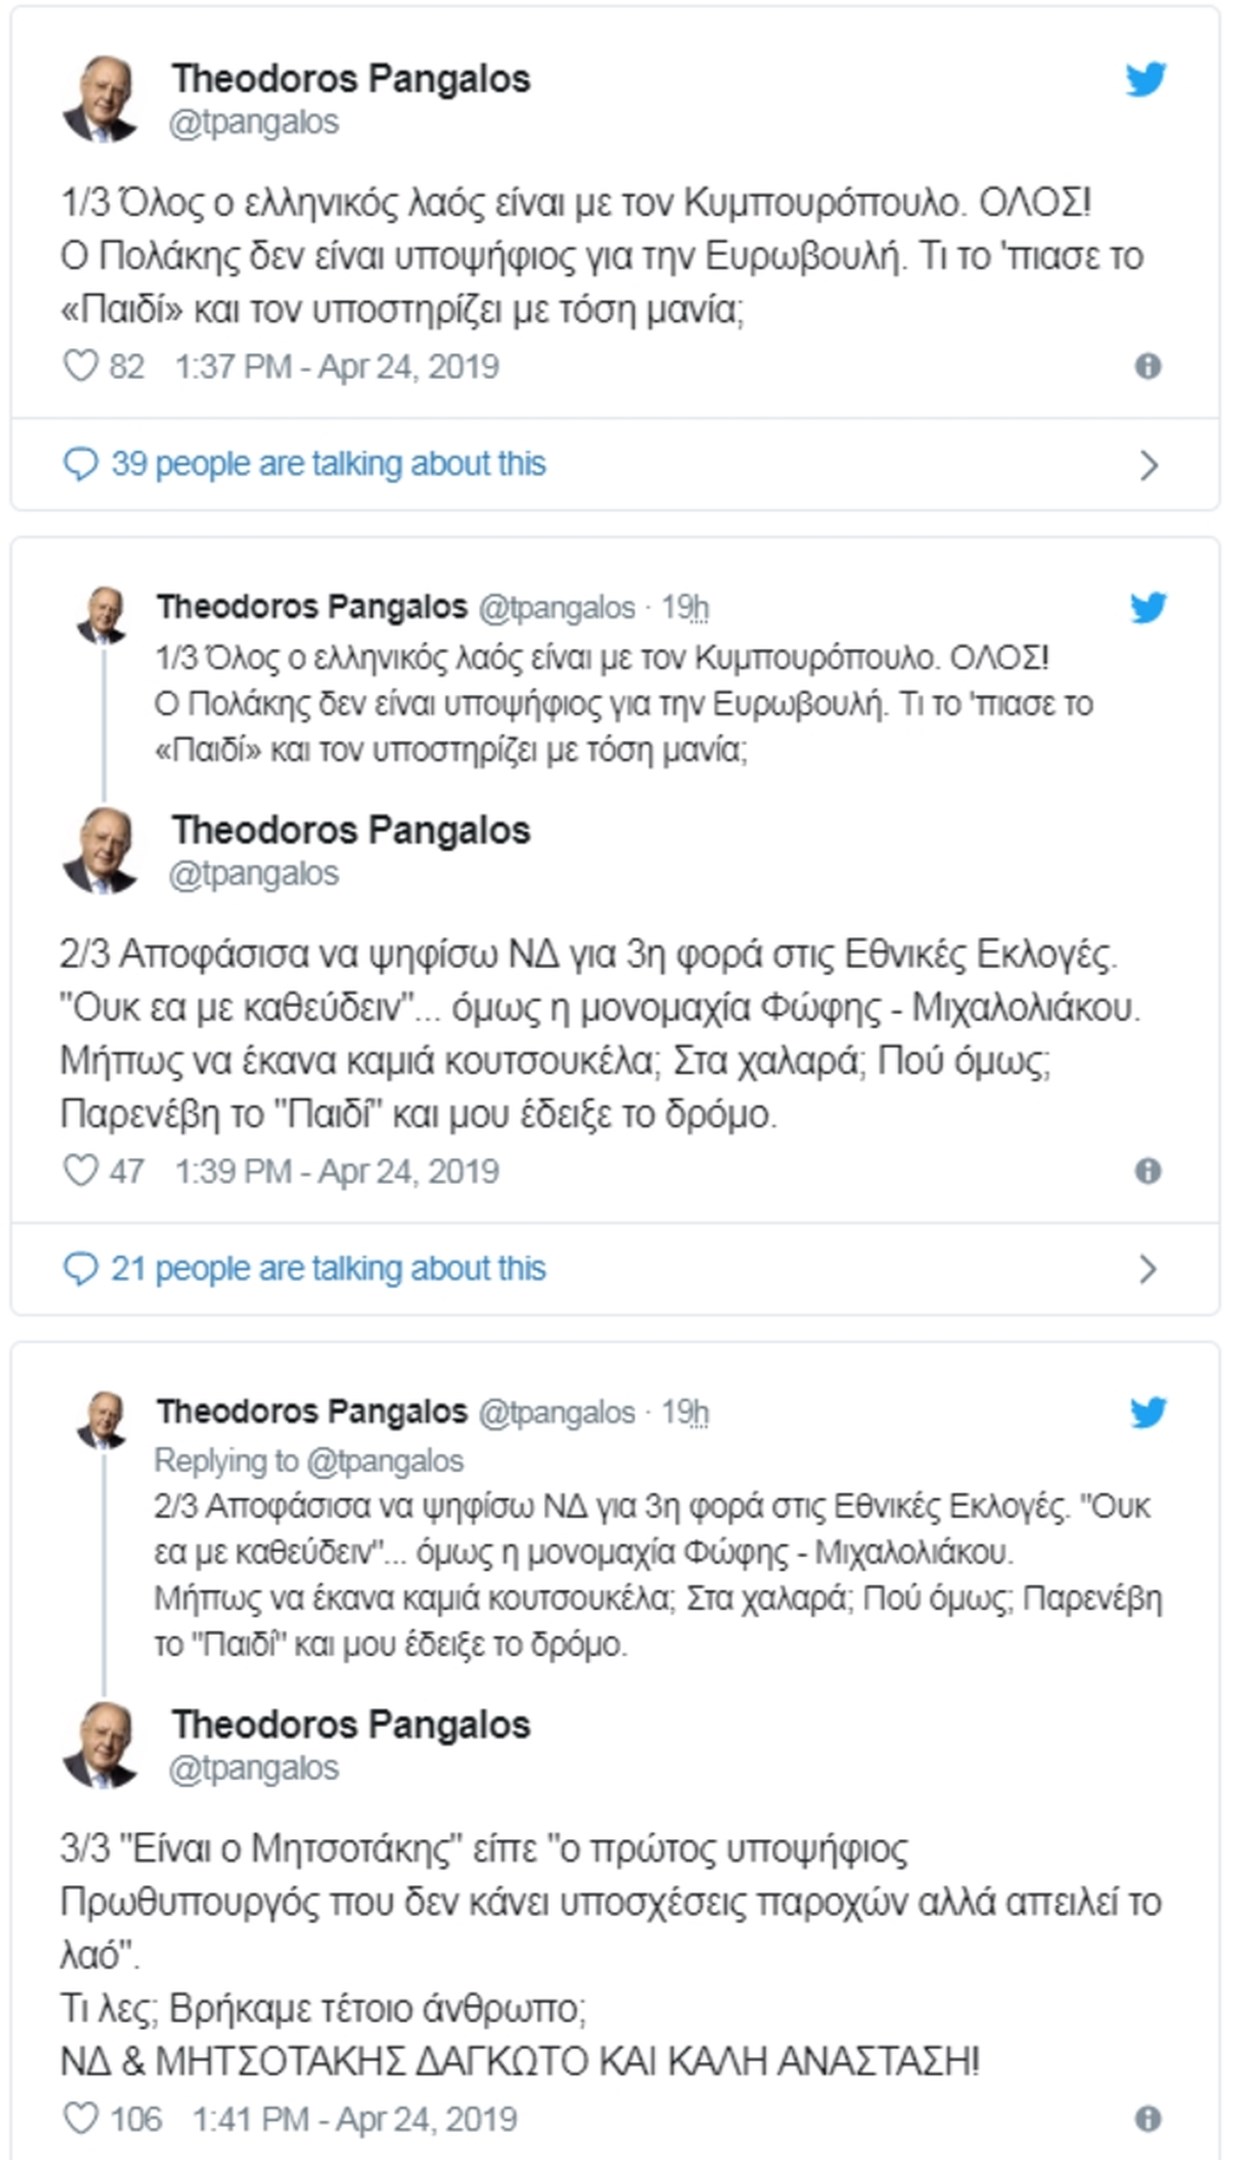Click the Twitter bird icon in second tweet
The width and height of the screenshot is (1238, 2160).
[1148, 607]
